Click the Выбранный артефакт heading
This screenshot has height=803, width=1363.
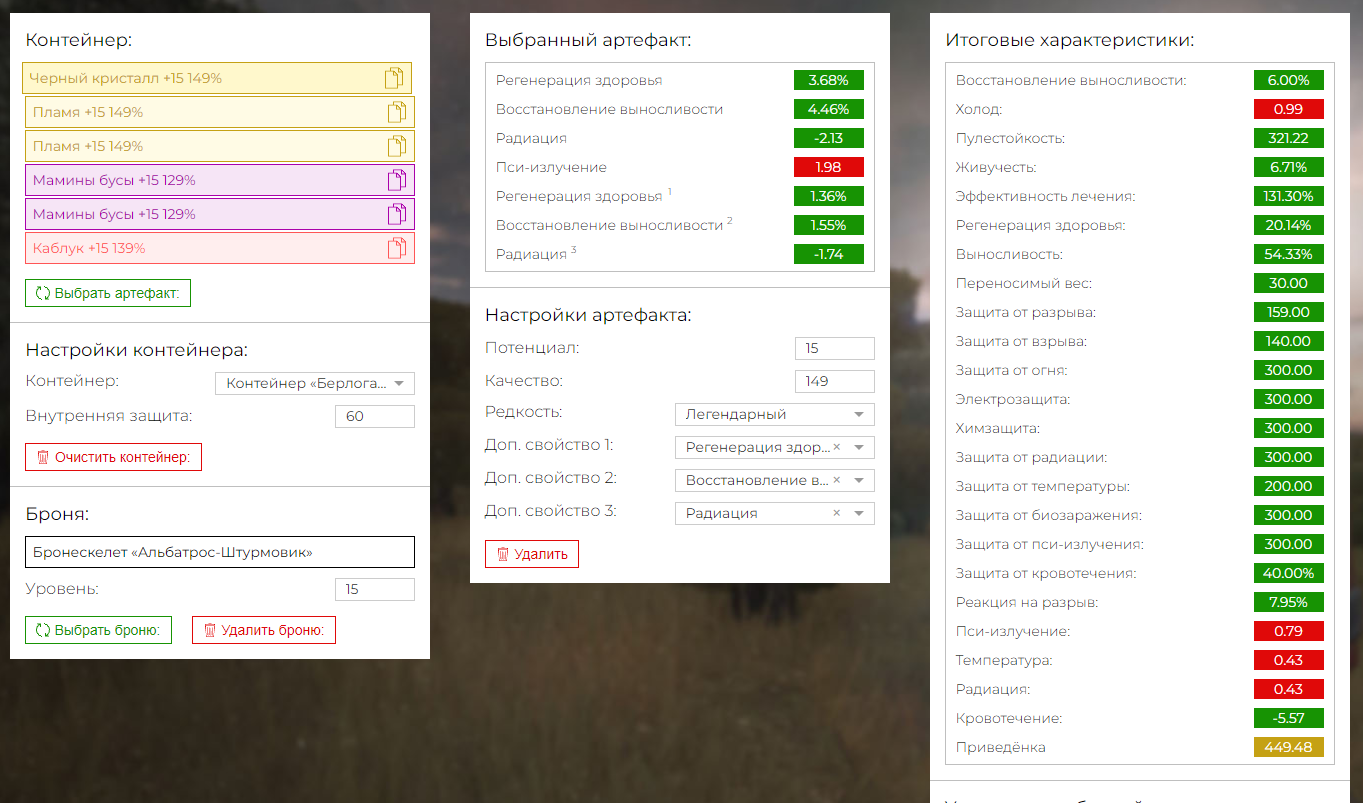coord(588,41)
